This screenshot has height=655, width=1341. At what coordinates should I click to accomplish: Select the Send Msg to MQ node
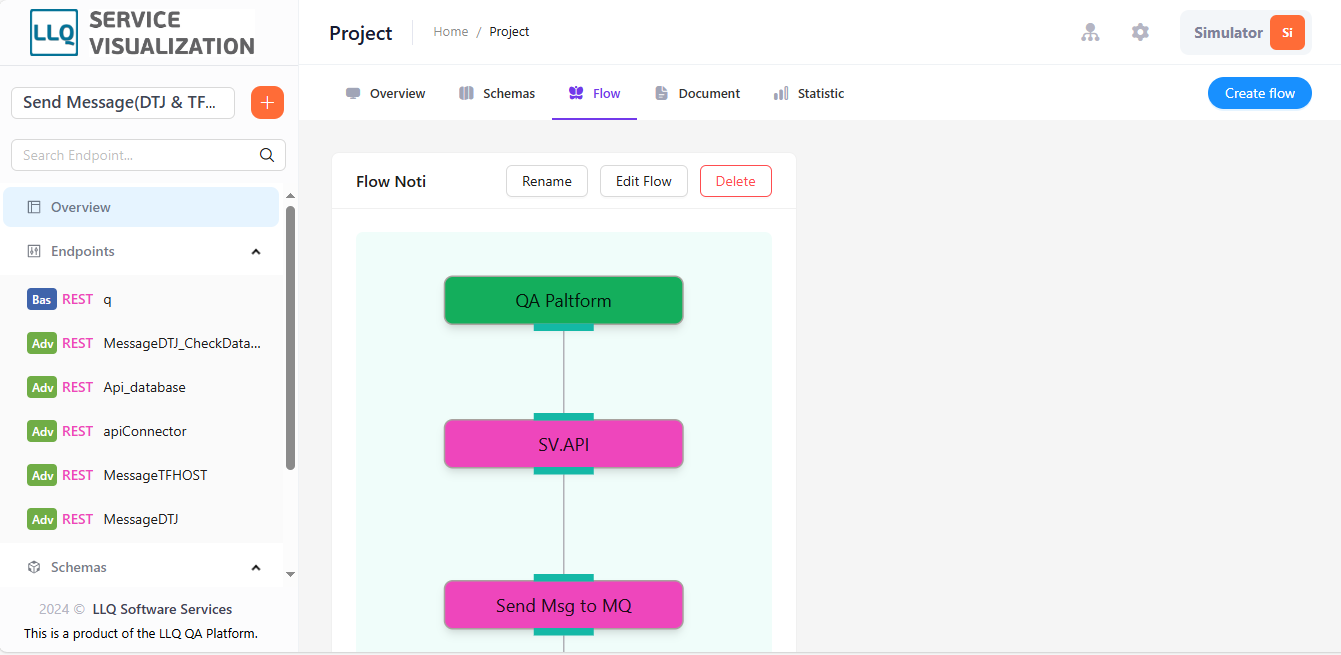564,605
